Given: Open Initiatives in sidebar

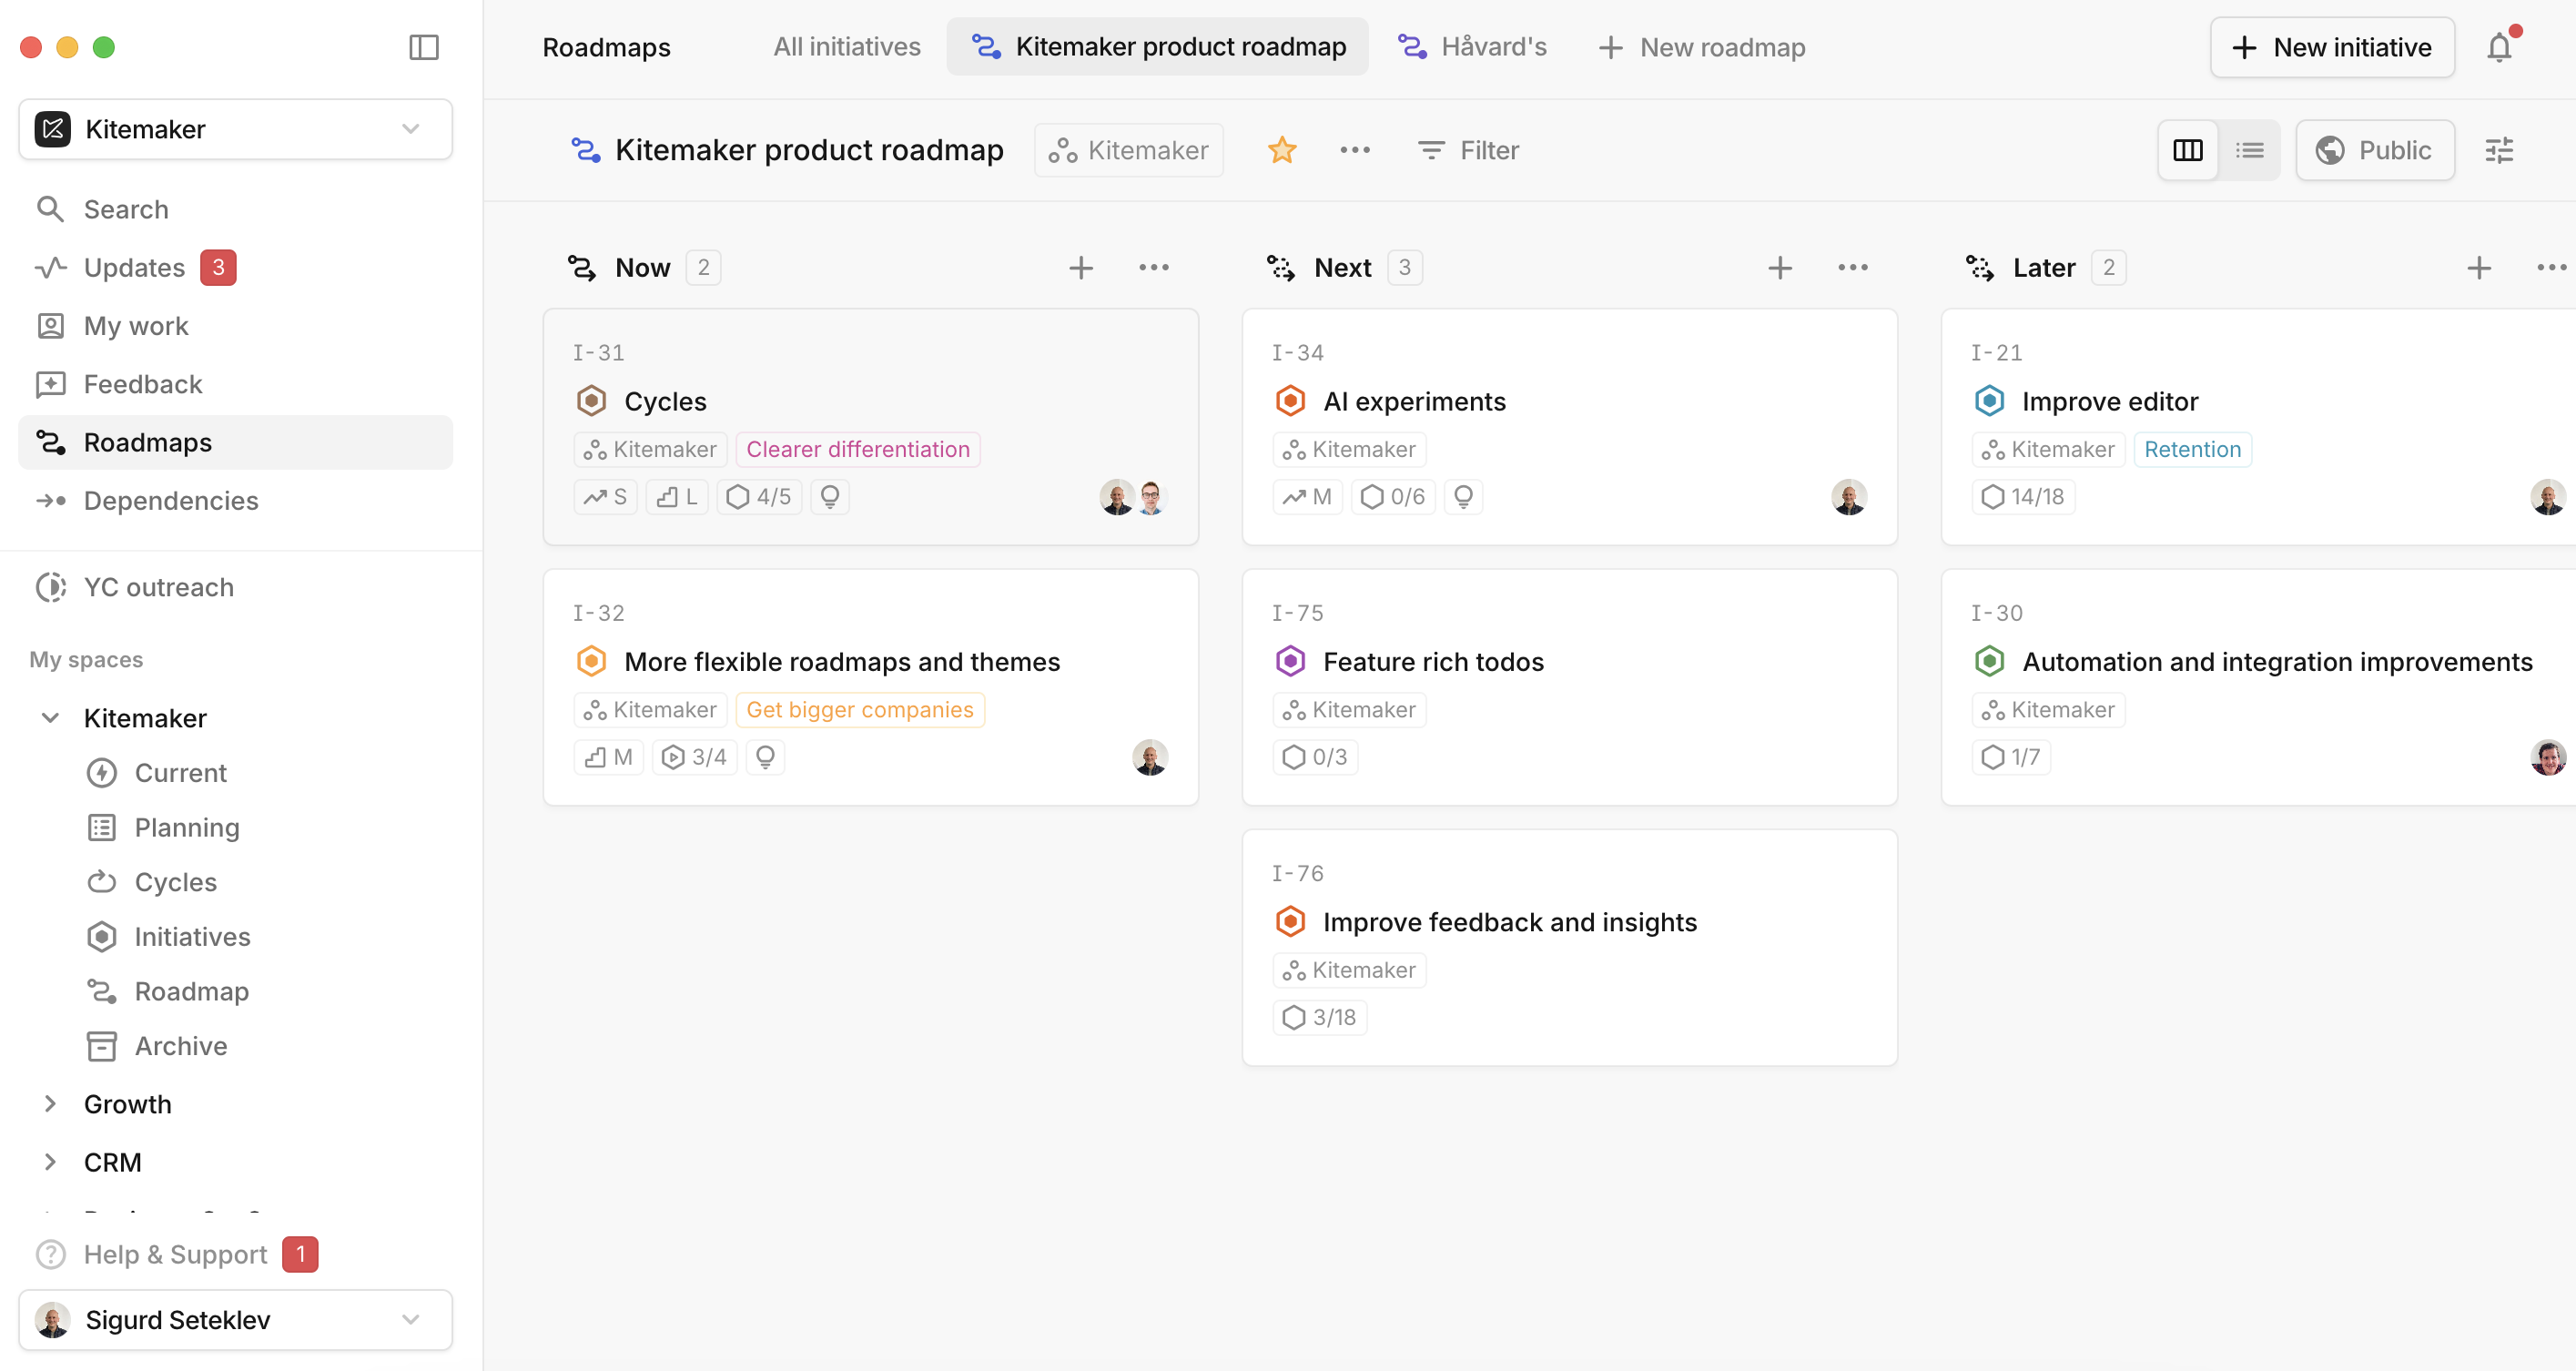Looking at the screenshot, I should [192, 936].
